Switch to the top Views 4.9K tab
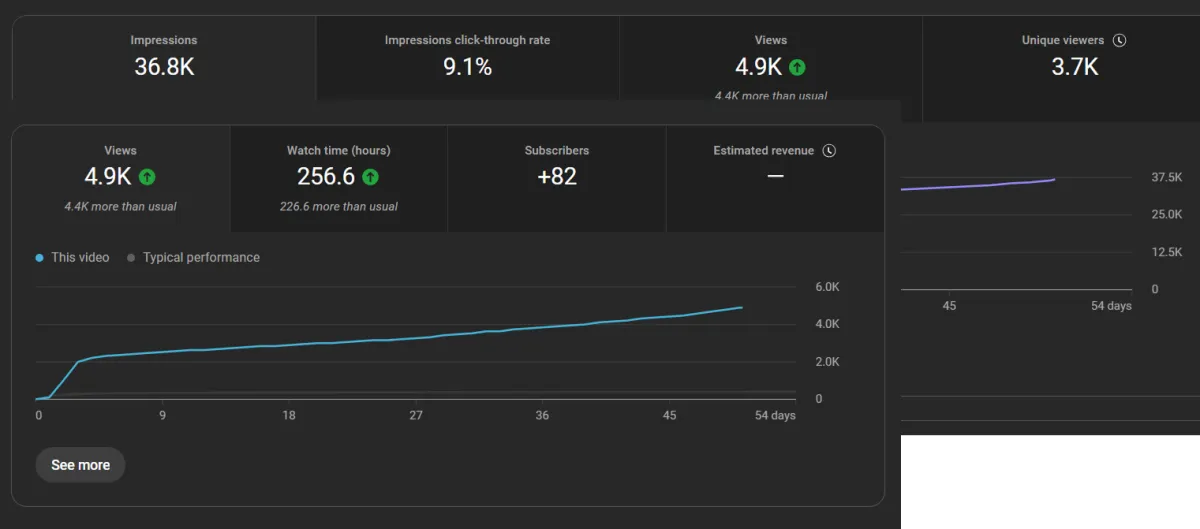Viewport: 1200px width, 529px height. click(770, 58)
